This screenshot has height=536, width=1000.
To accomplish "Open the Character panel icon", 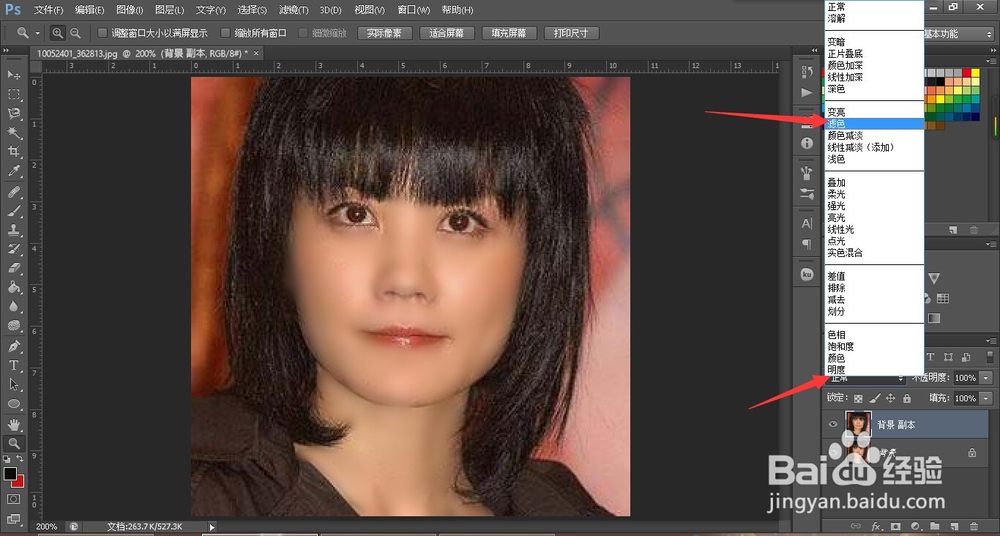I will 807,223.
